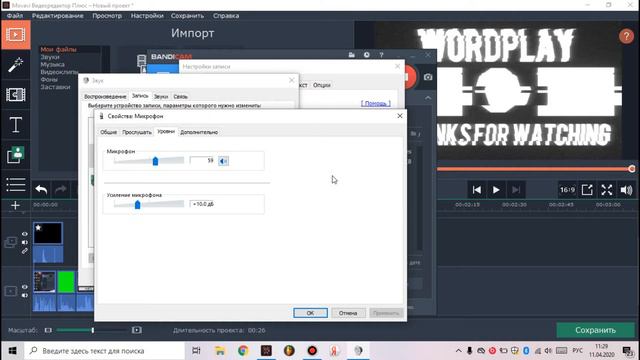
Task: Open the Запись tab in Звук window
Action: (x=140, y=96)
